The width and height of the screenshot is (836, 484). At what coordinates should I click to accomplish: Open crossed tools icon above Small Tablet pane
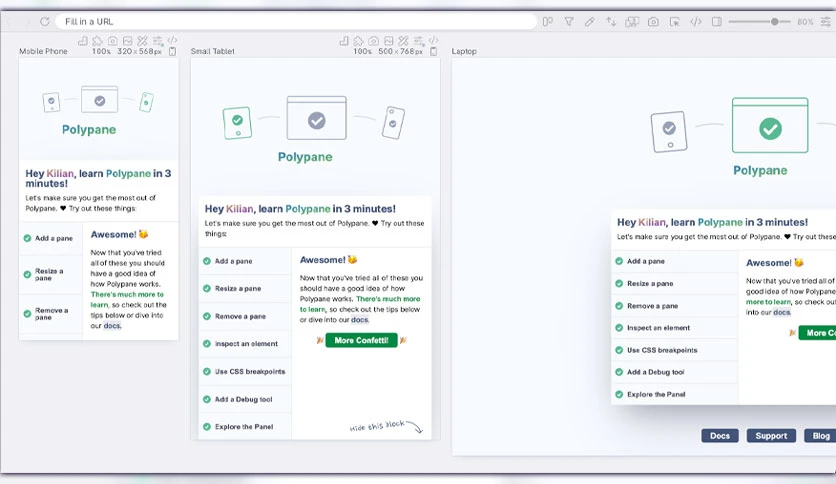(404, 41)
